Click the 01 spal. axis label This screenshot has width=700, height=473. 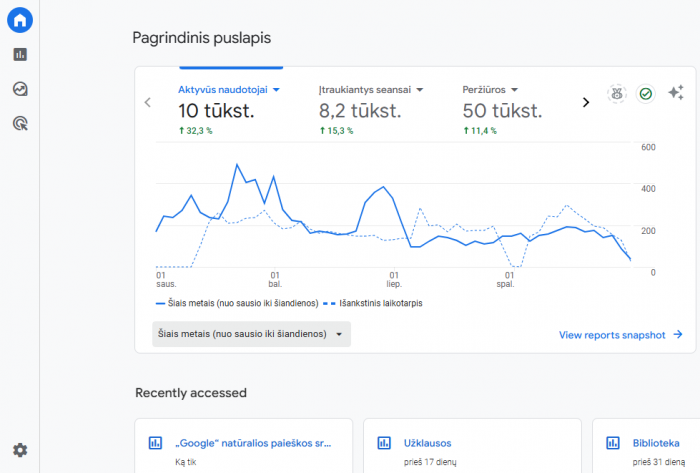pyautogui.click(x=506, y=279)
